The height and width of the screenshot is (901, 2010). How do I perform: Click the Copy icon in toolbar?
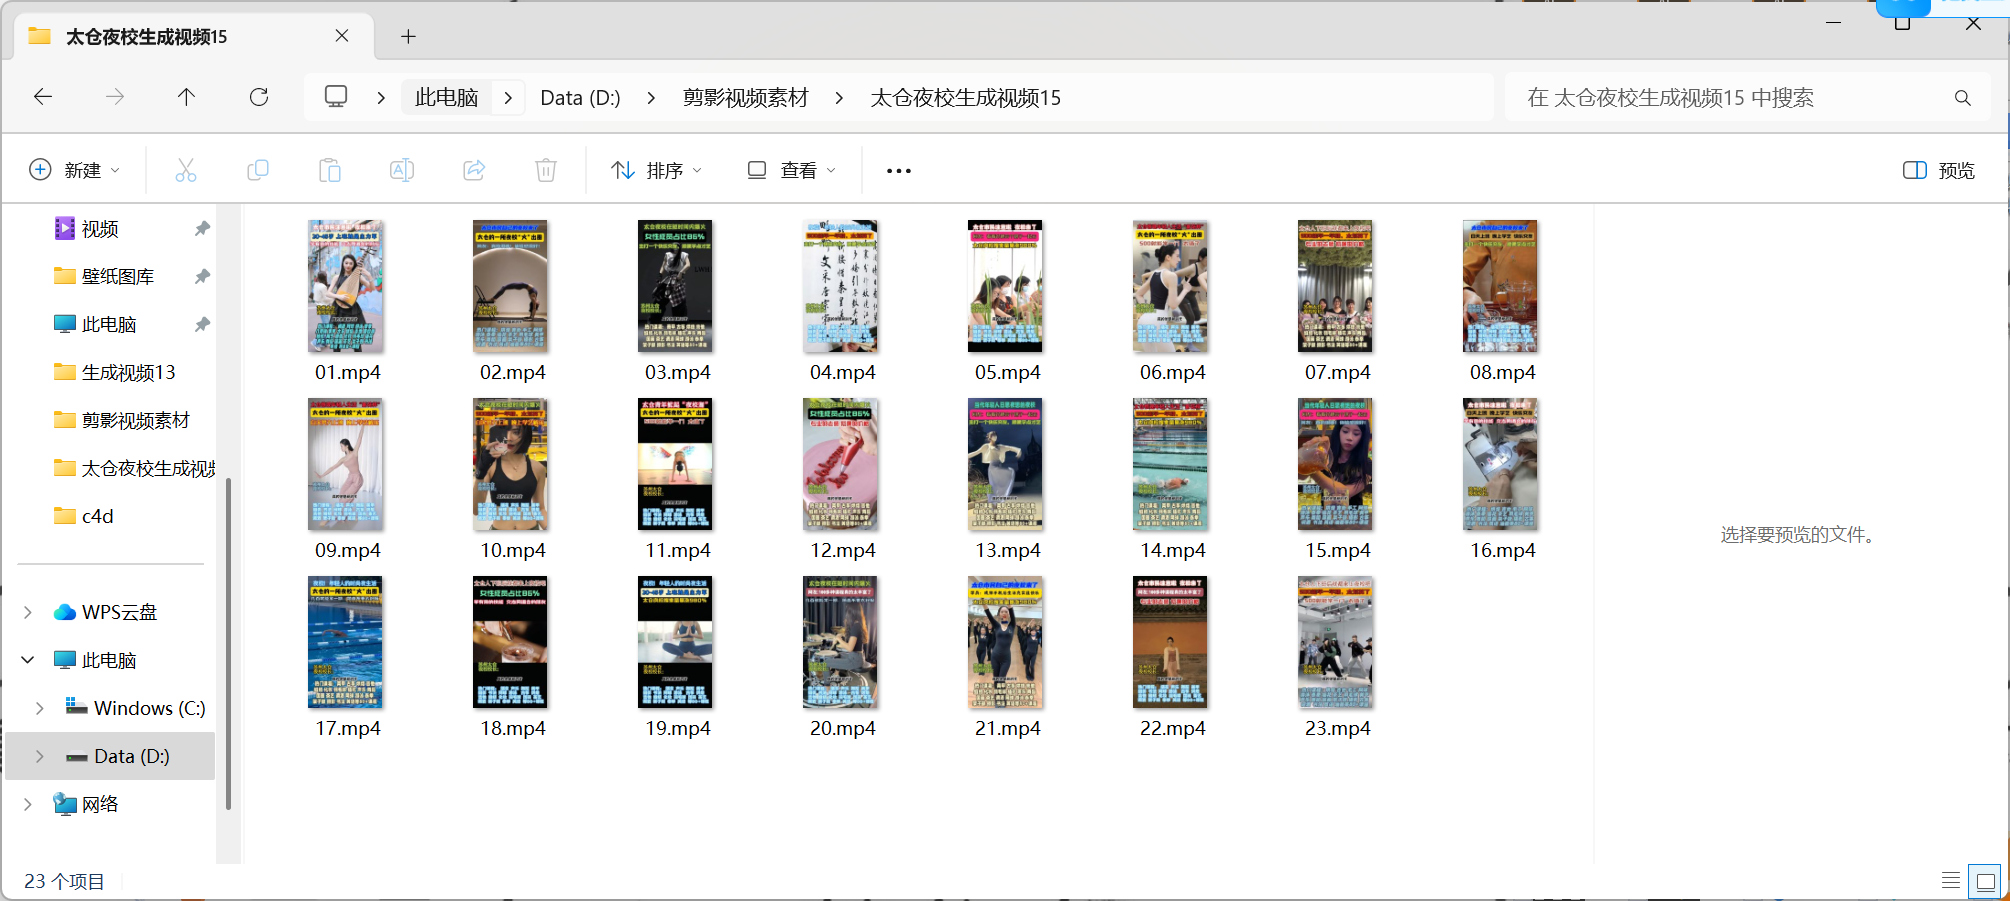coord(258,170)
